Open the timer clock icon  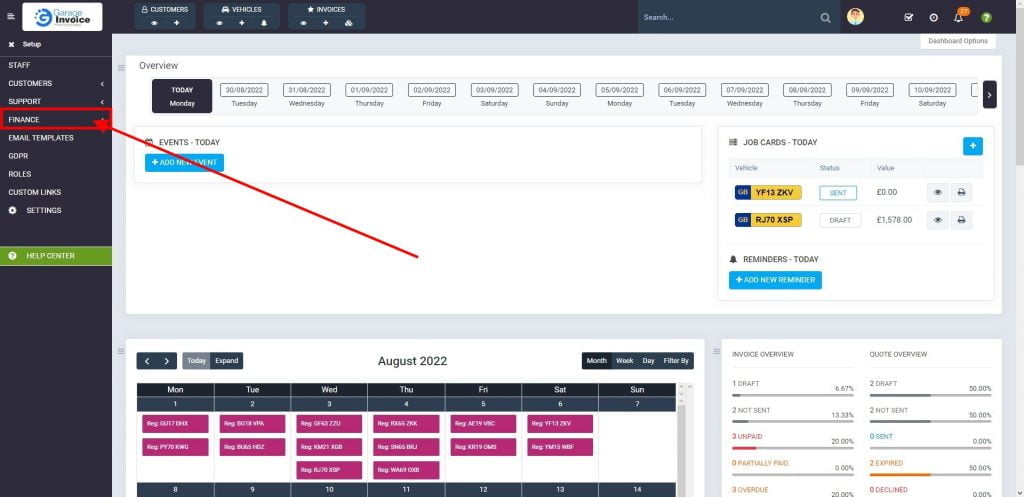point(933,17)
